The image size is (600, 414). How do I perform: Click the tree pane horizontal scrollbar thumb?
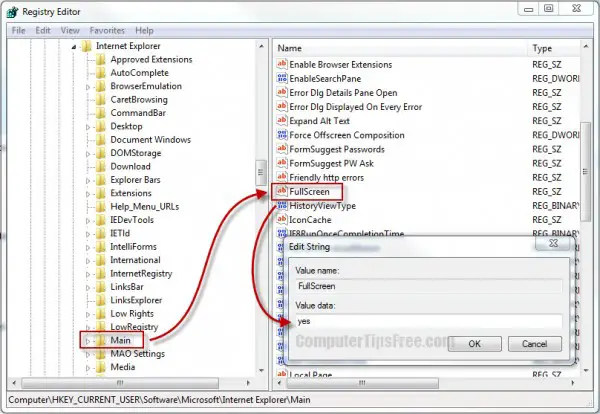click(120, 383)
